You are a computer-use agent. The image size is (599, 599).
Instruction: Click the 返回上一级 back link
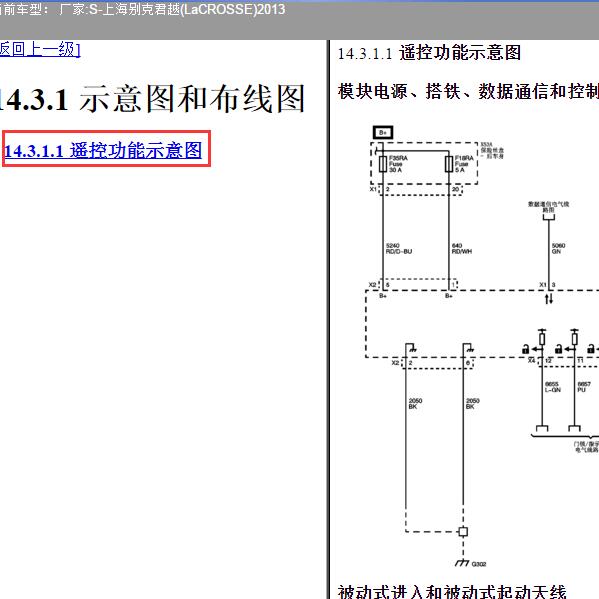click(40, 50)
